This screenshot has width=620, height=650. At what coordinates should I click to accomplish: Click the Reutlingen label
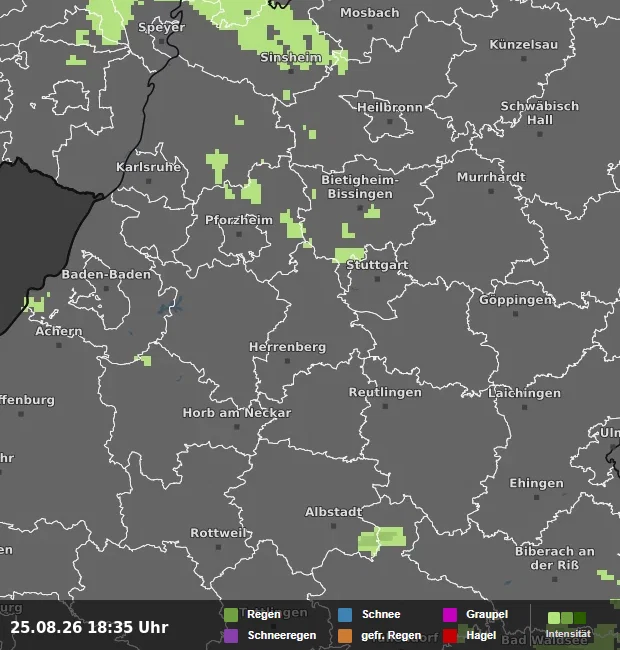[385, 392]
